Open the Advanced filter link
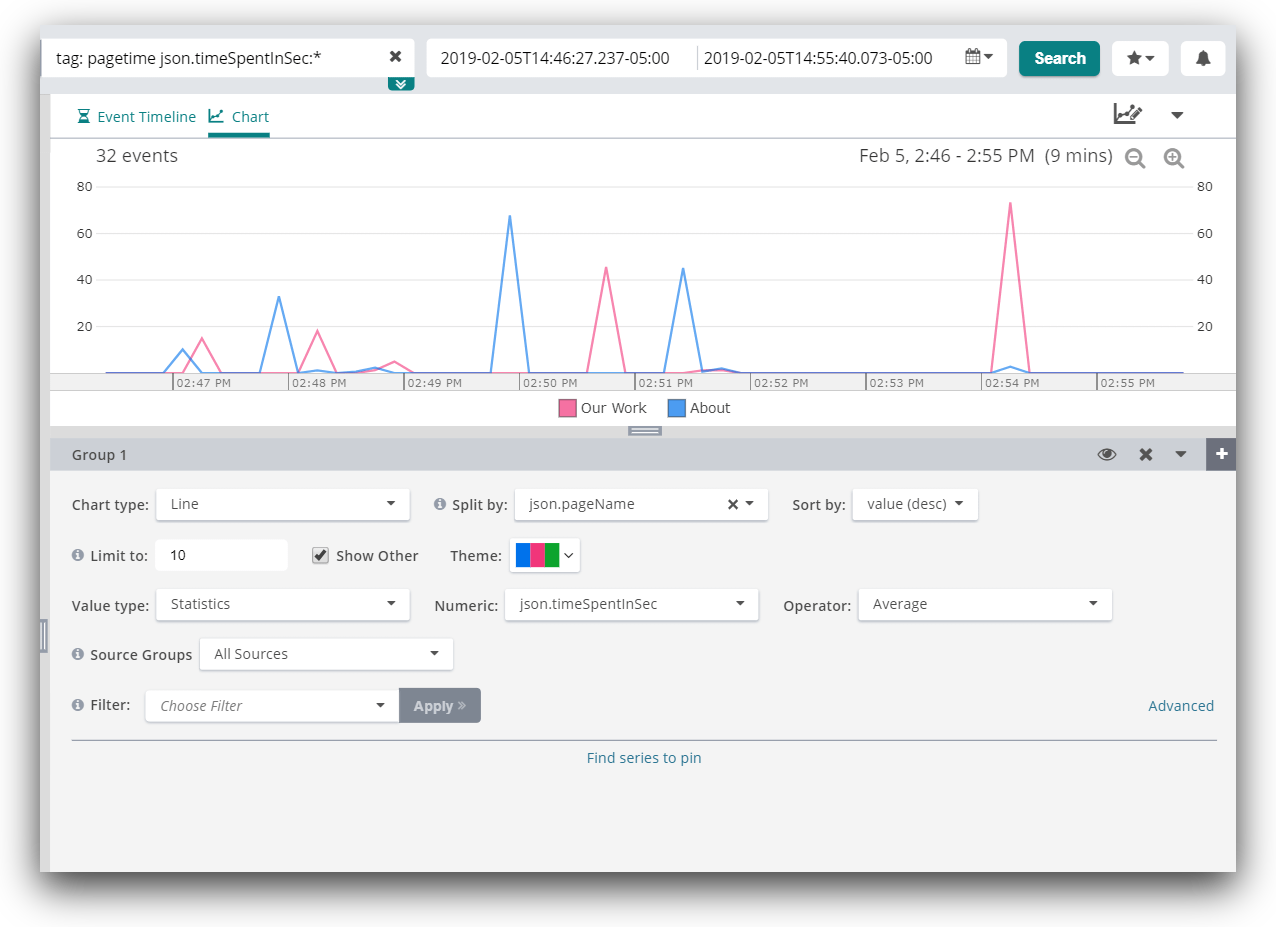1276x927 pixels. point(1180,706)
